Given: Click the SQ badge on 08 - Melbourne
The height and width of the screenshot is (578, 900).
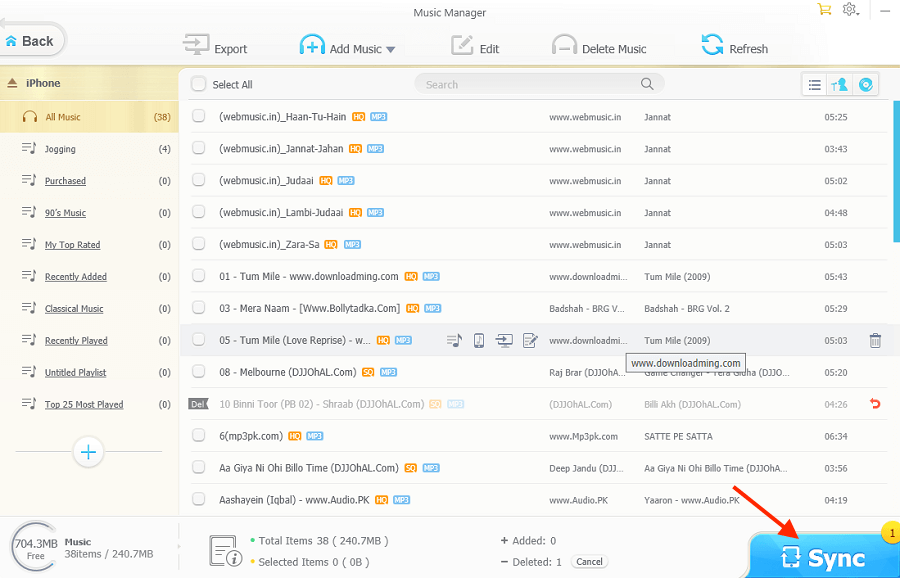Looking at the screenshot, I should [368, 373].
